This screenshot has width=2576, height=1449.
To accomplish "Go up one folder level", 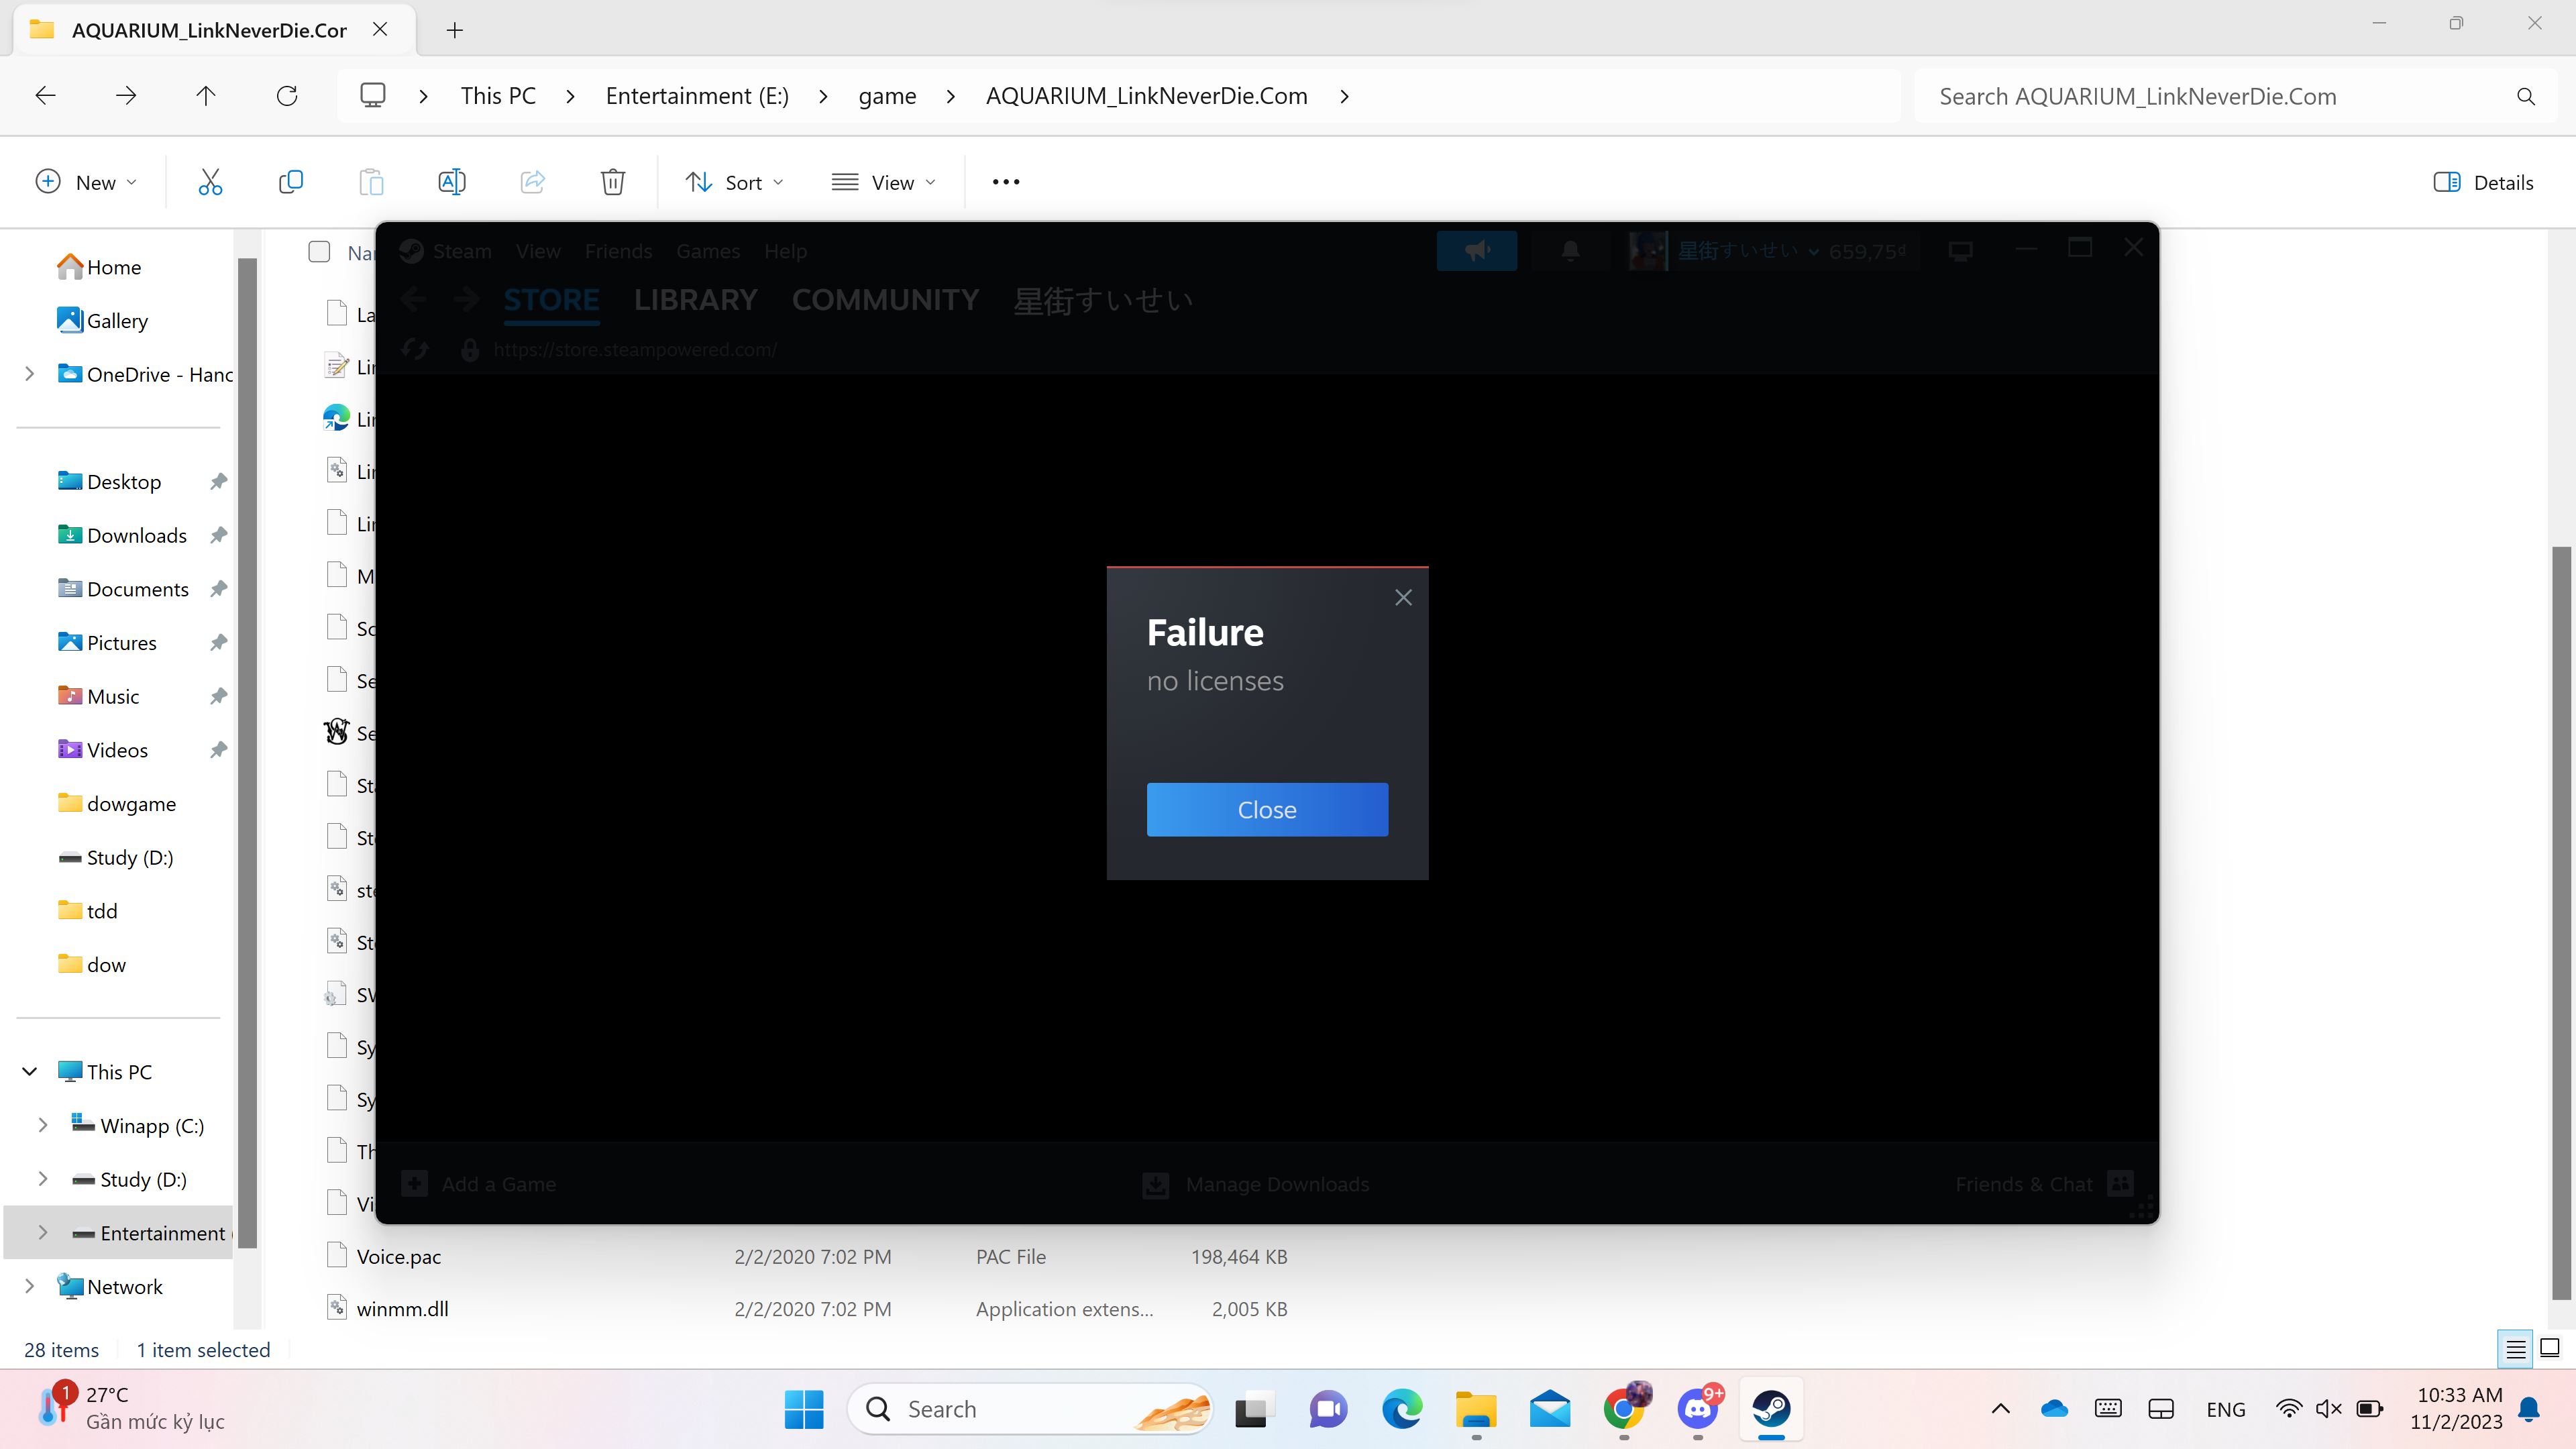I will coord(206,96).
